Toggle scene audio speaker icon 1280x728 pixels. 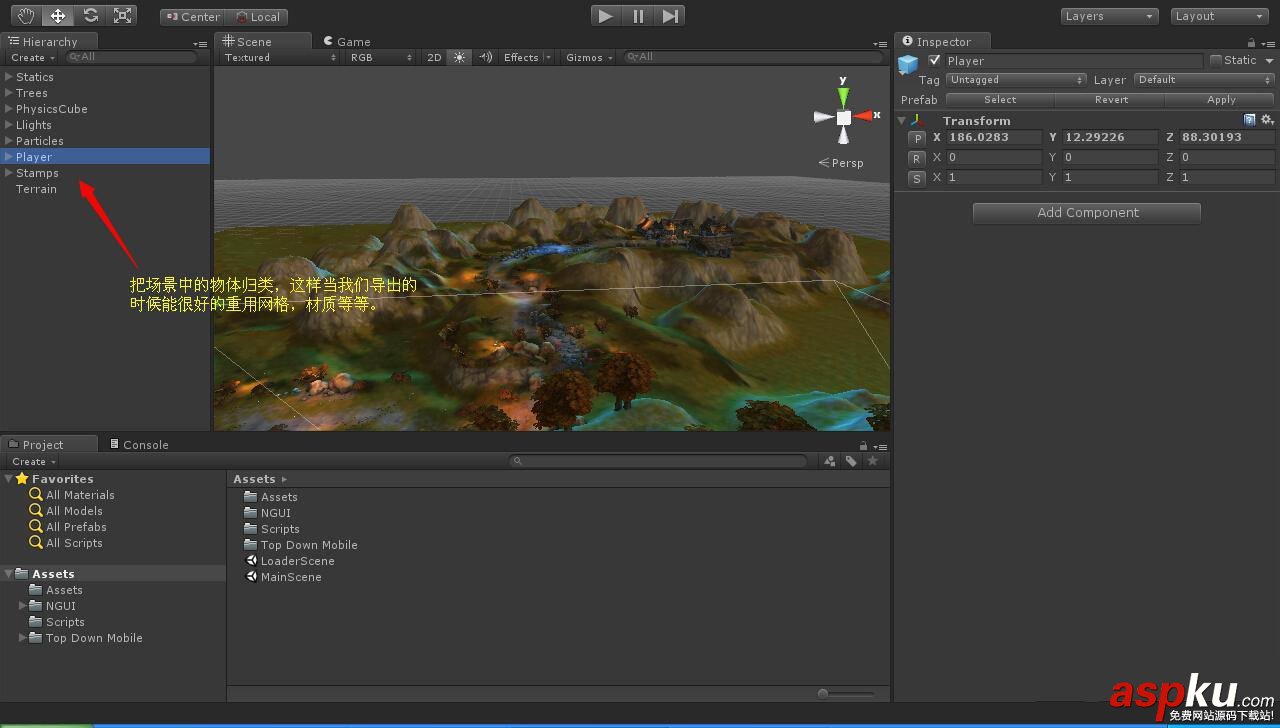tap(485, 57)
